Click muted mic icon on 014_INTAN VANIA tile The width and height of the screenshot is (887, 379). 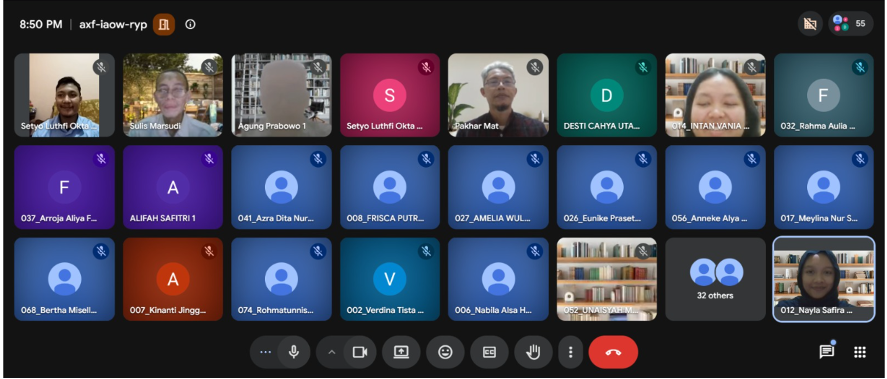(752, 67)
